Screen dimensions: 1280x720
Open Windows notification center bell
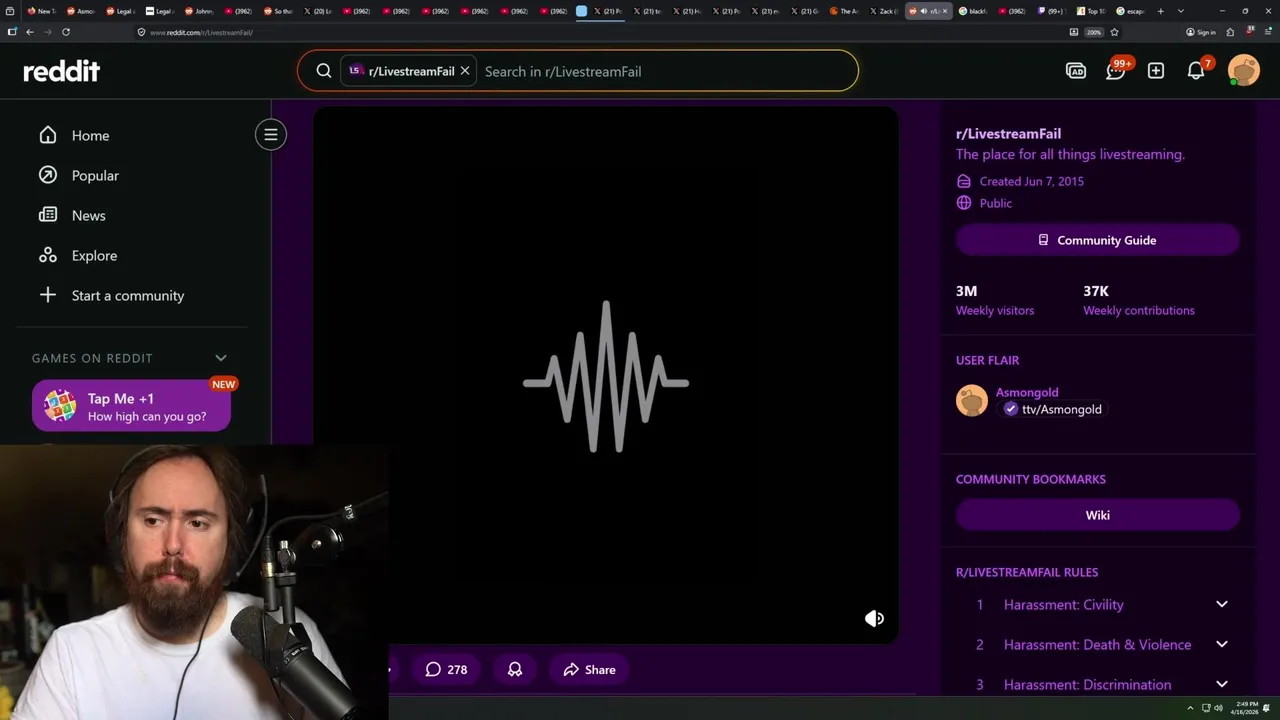1266,708
